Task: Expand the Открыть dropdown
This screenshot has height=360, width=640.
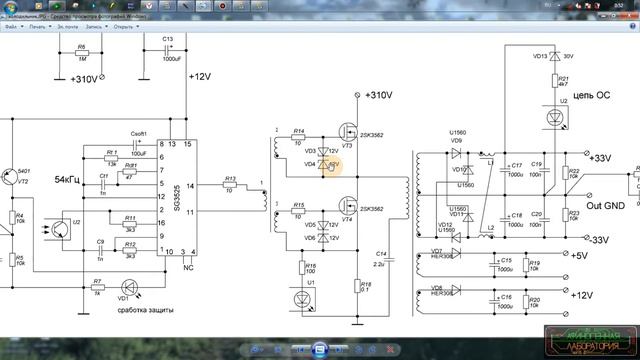Action: point(126,27)
